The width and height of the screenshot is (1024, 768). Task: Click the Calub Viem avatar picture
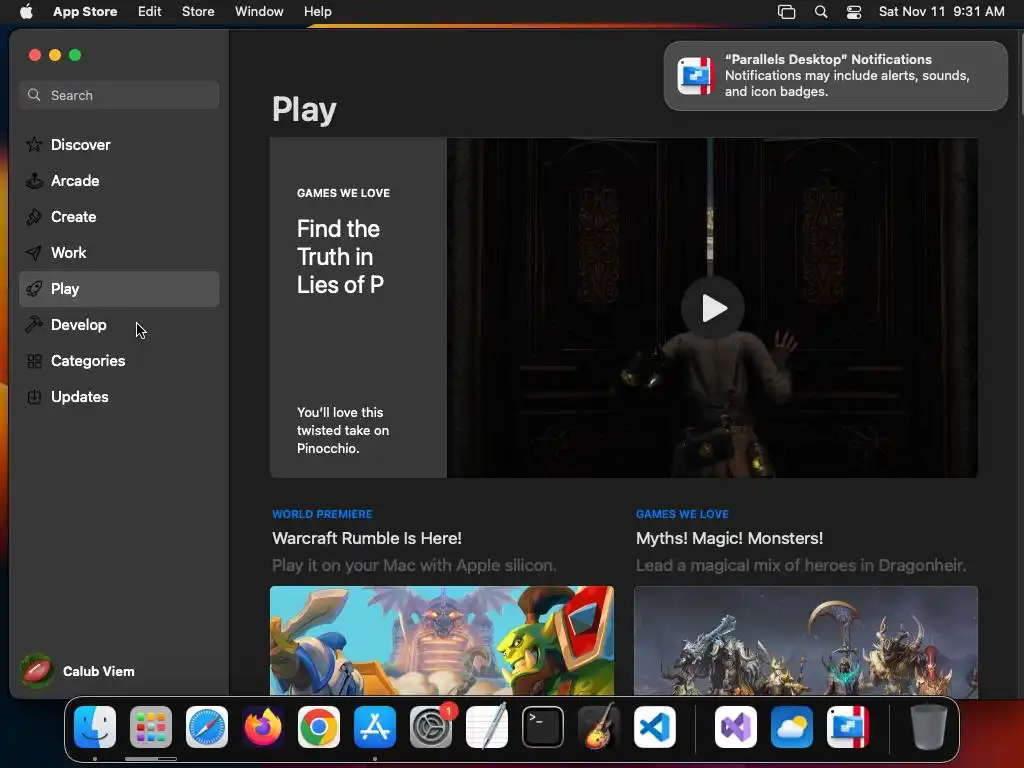tap(37, 671)
